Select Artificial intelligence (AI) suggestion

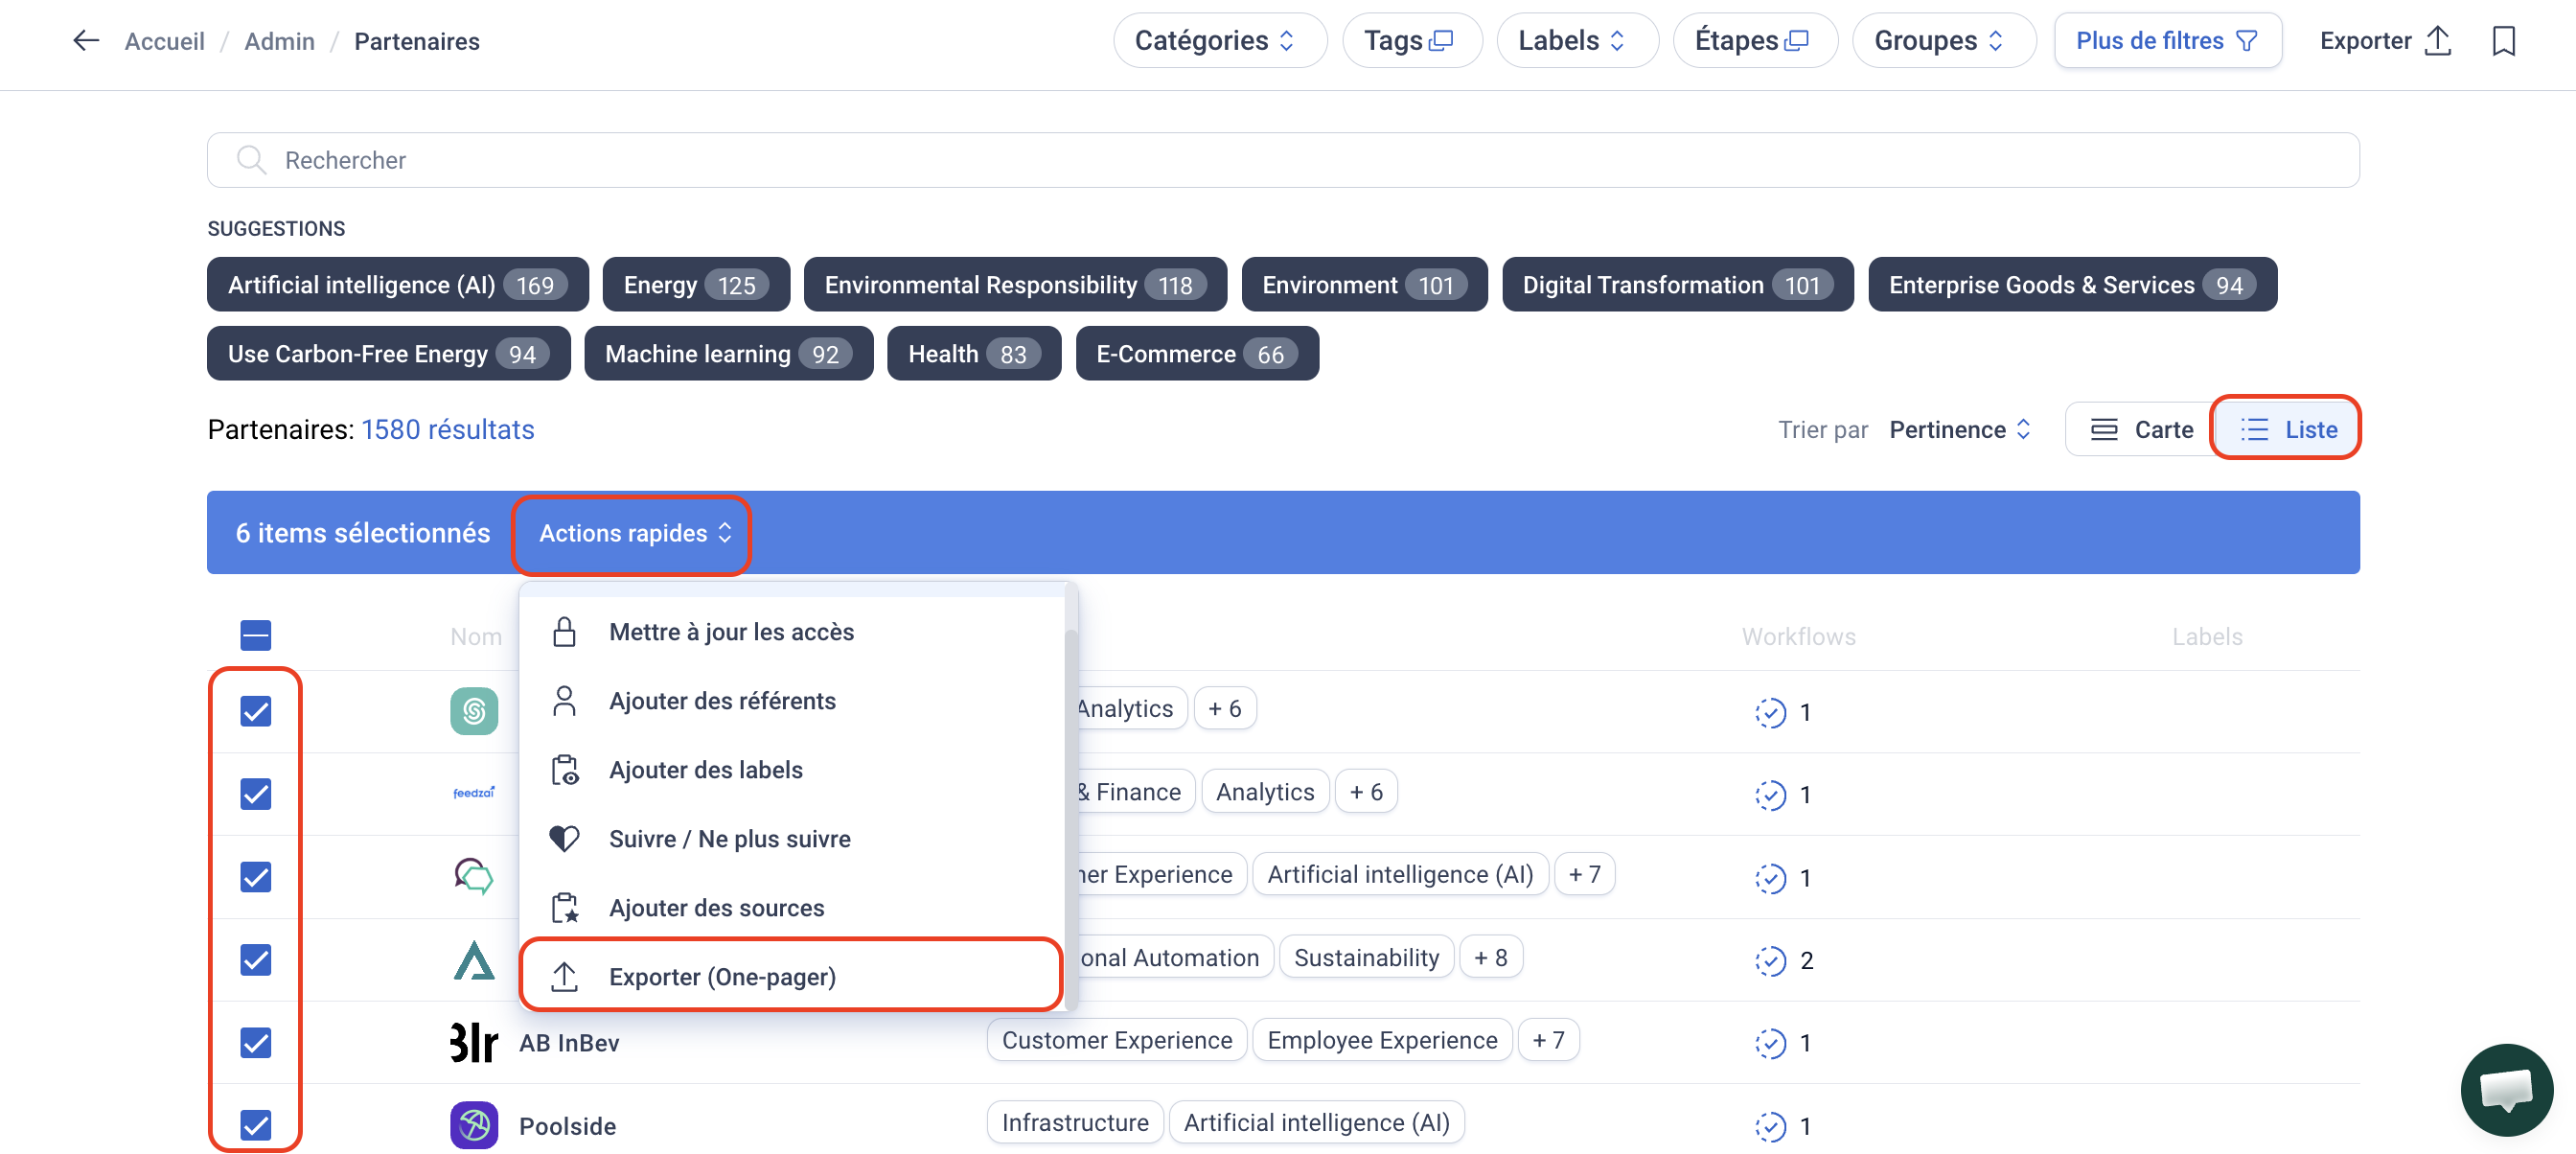[x=397, y=285]
